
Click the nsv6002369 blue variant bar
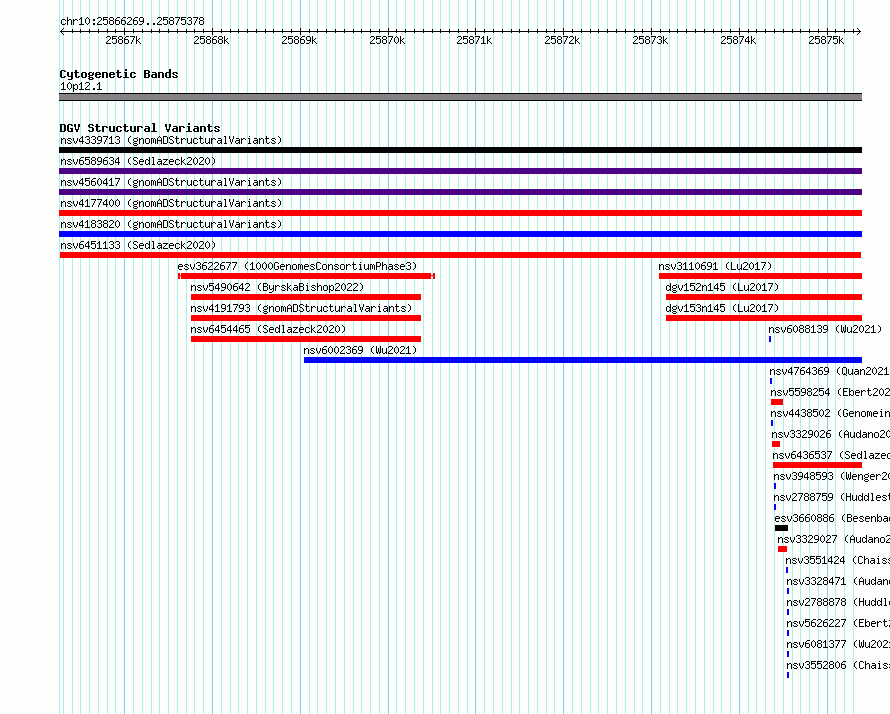click(583, 360)
